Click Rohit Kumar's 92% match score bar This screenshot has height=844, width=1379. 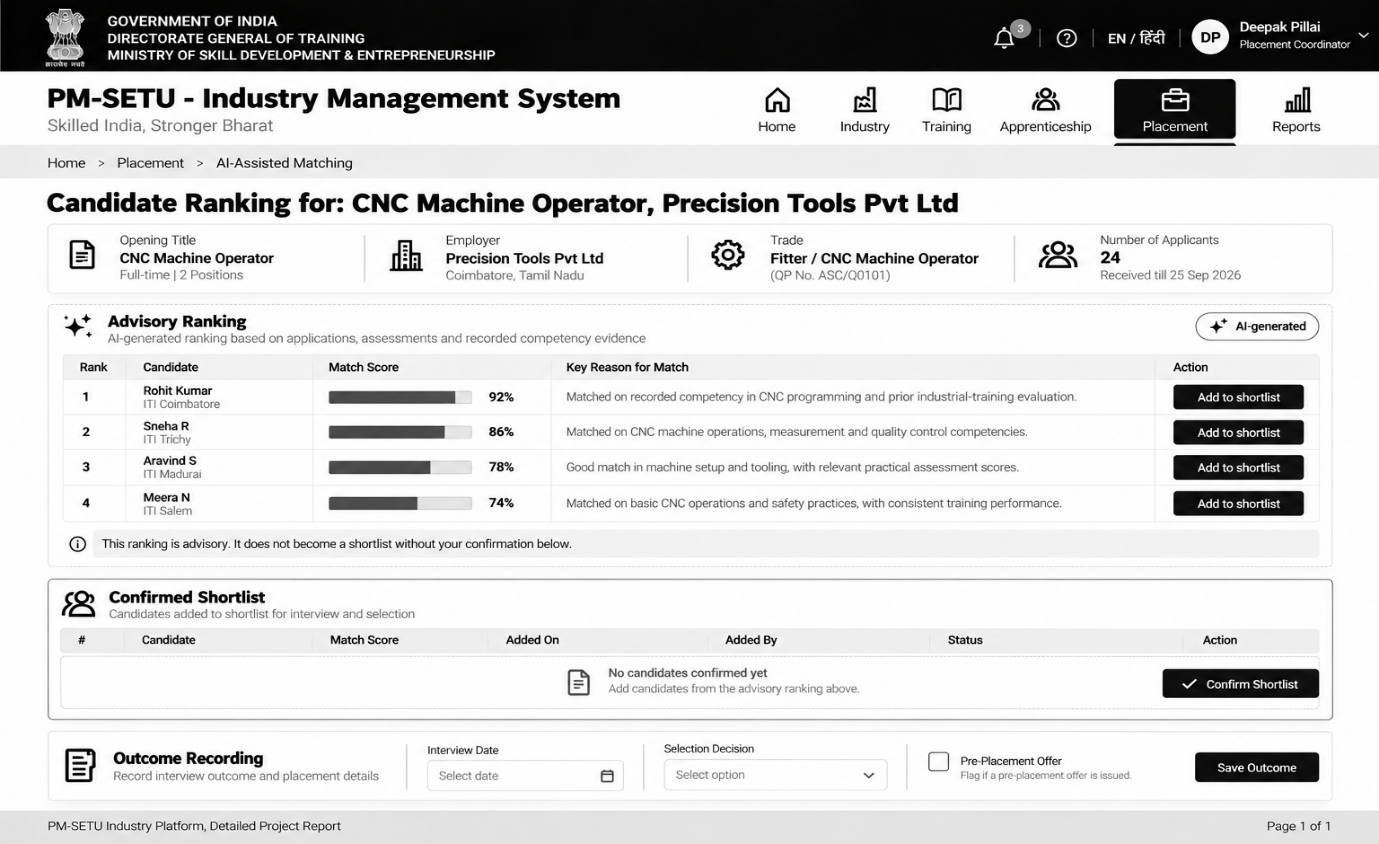coord(400,397)
